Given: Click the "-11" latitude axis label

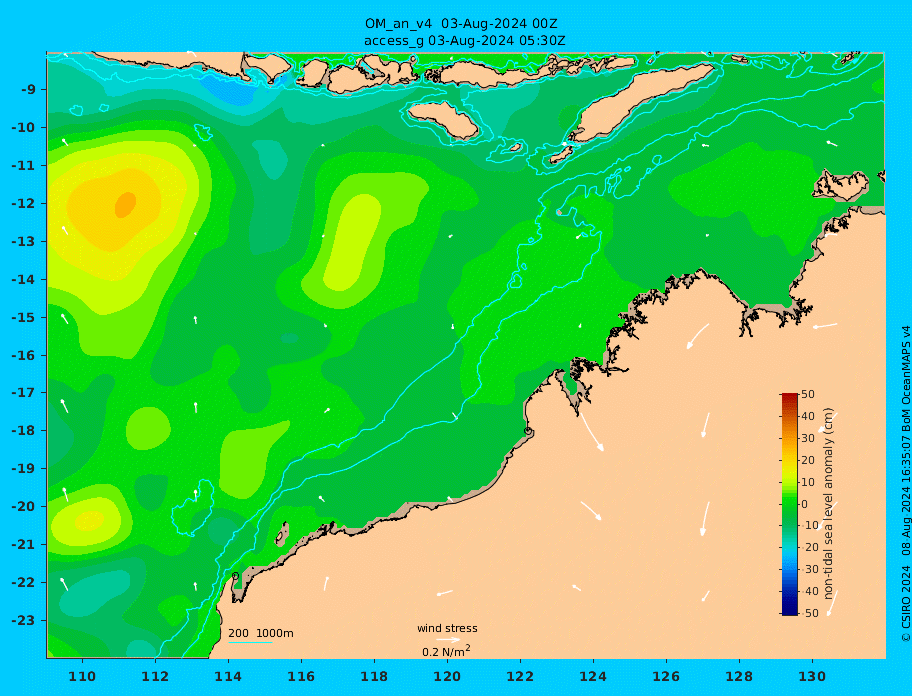Looking at the screenshot, I should pyautogui.click(x=23, y=166).
